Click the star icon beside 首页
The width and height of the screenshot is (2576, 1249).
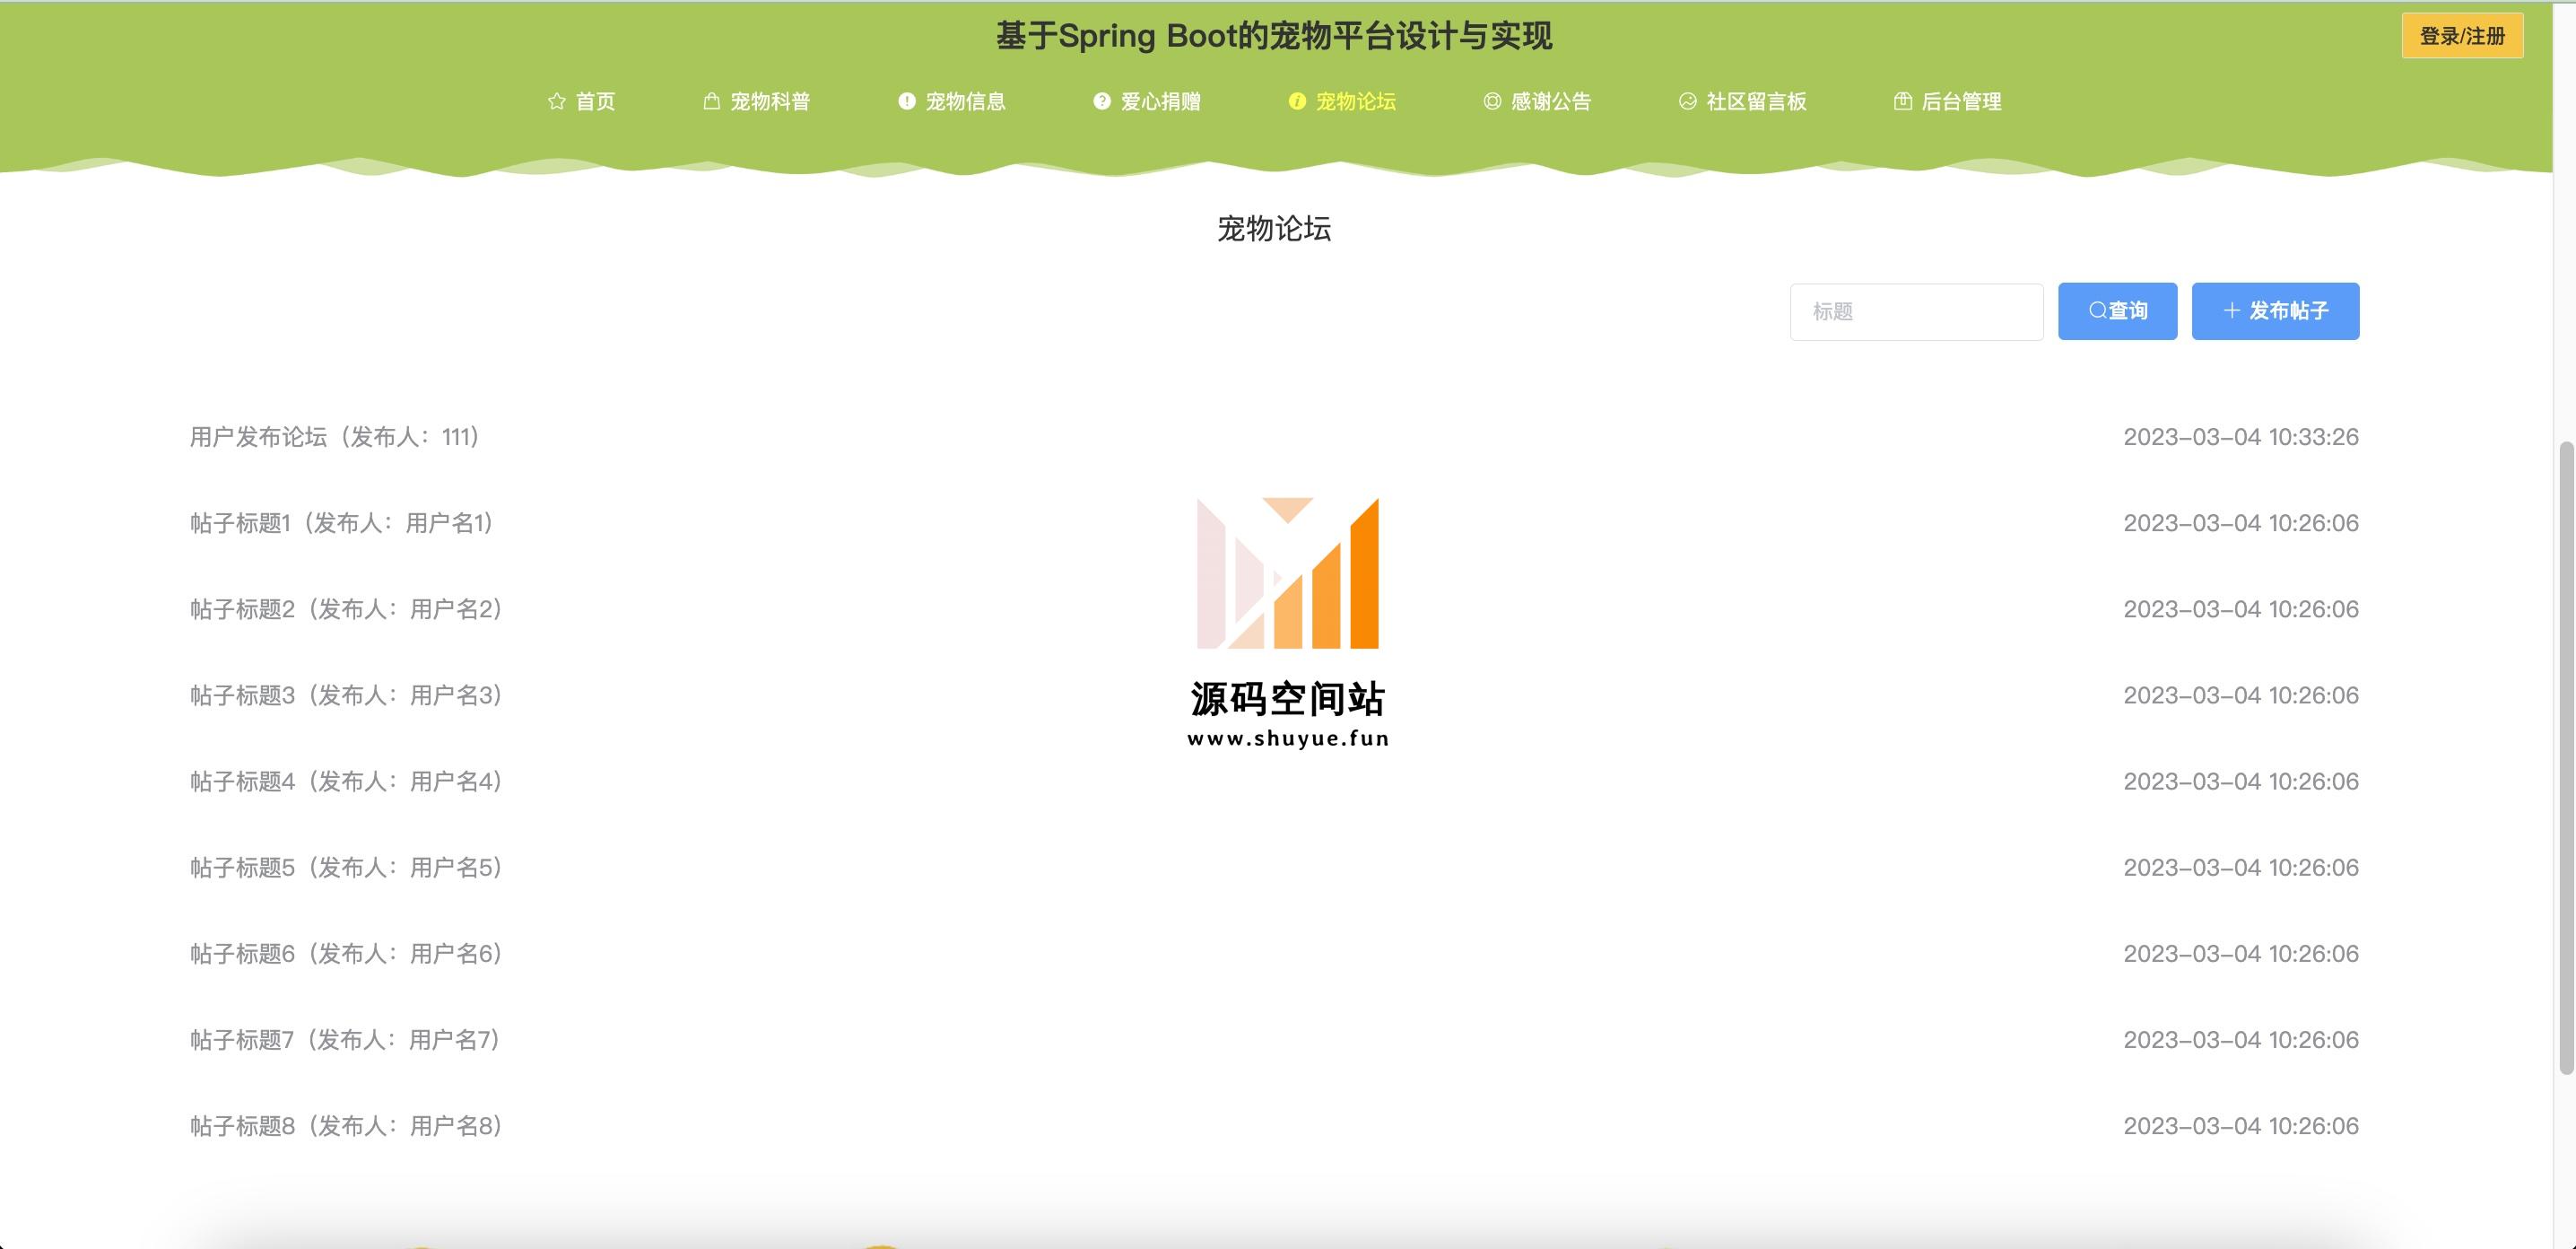(x=557, y=101)
